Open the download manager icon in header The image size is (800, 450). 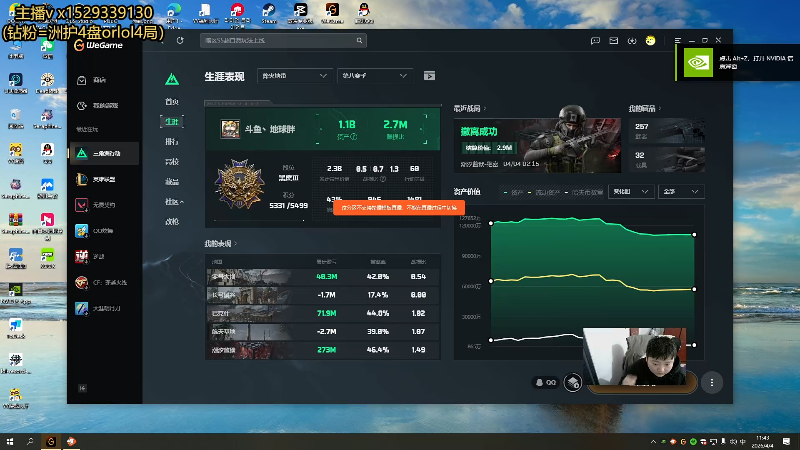[x=632, y=40]
